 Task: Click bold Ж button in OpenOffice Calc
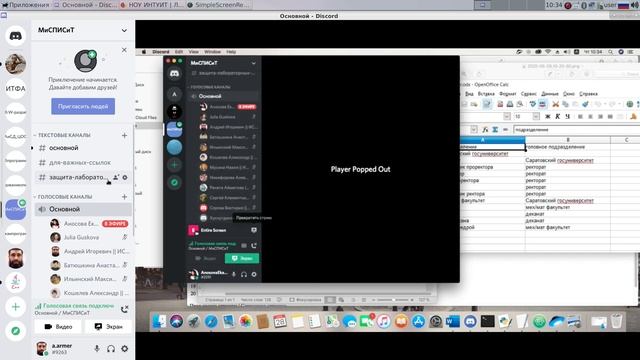[548, 116]
